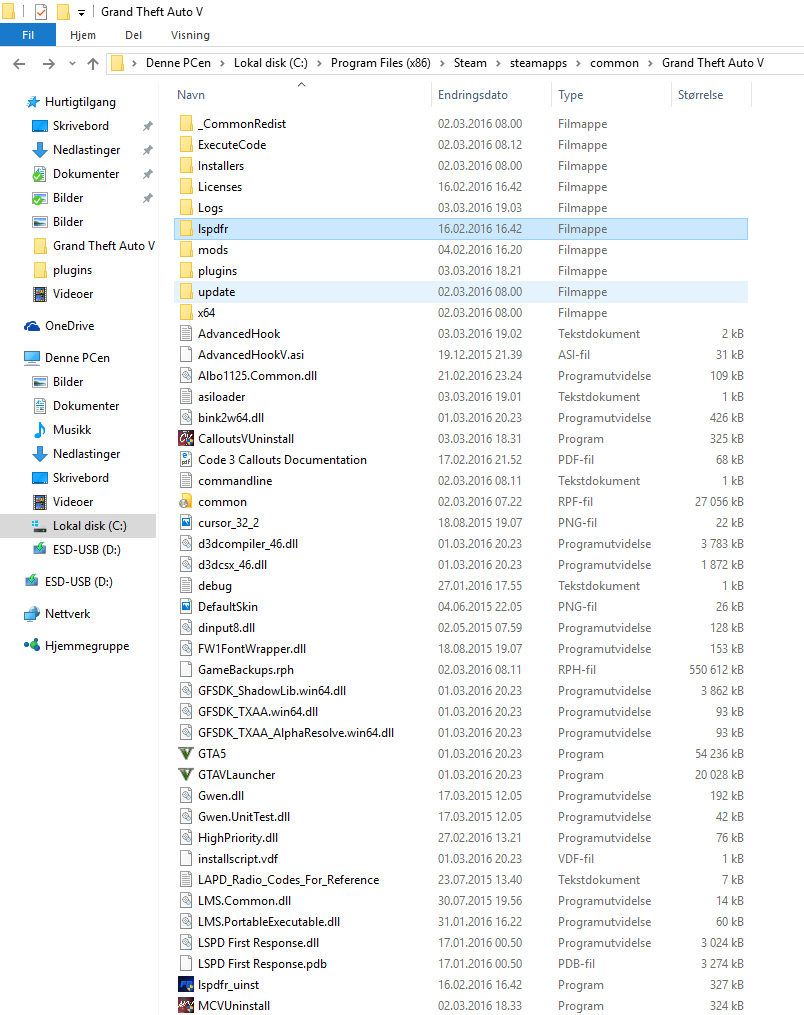The image size is (804, 1015).
Task: Select Skrivebord under Hurtigtilgang
Action: [x=81, y=126]
